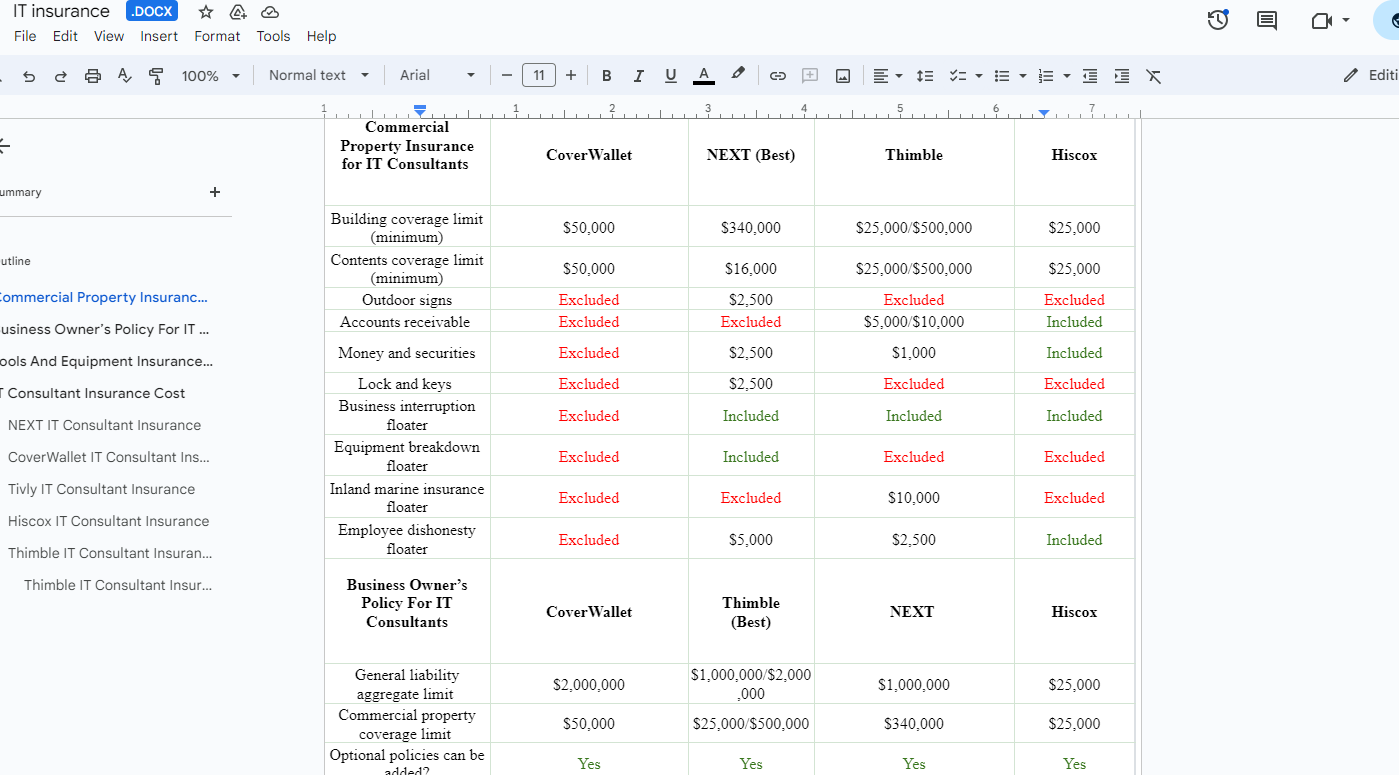The height and width of the screenshot is (775, 1399).
Task: Open the Tools menu
Action: [x=273, y=36]
